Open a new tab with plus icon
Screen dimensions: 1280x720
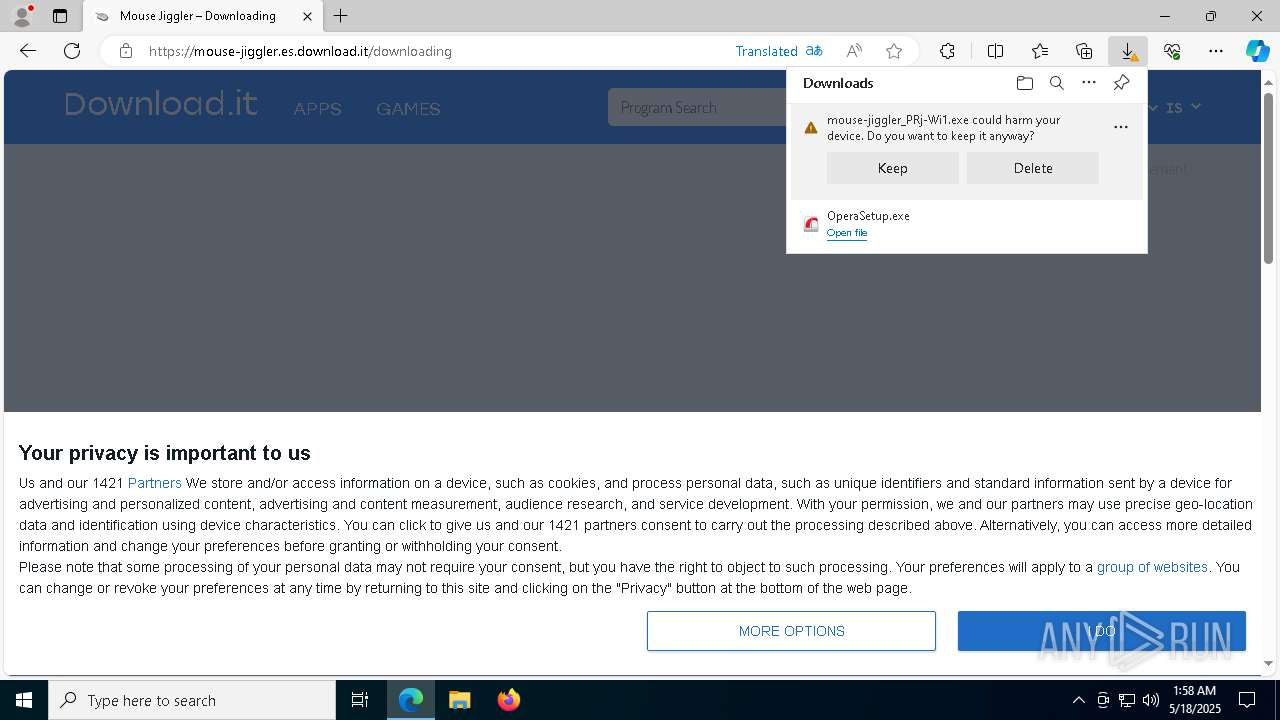(x=341, y=16)
